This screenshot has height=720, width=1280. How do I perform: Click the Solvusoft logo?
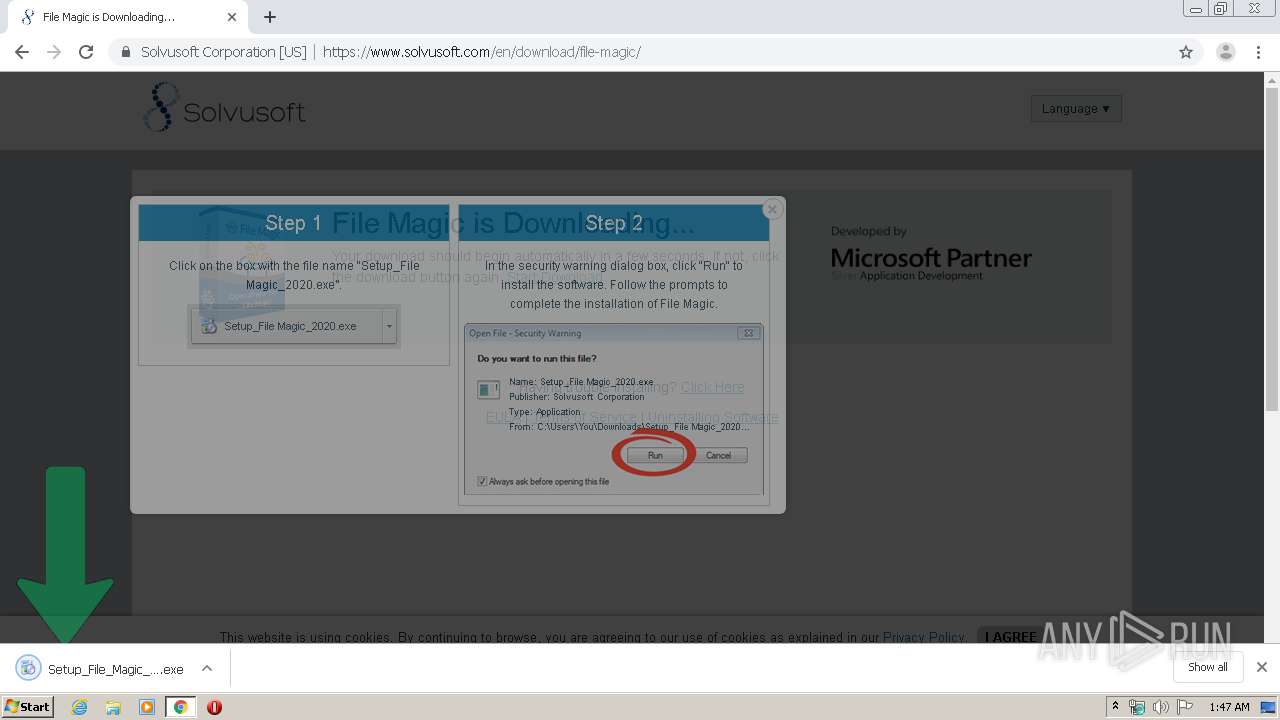pyautogui.click(x=224, y=108)
